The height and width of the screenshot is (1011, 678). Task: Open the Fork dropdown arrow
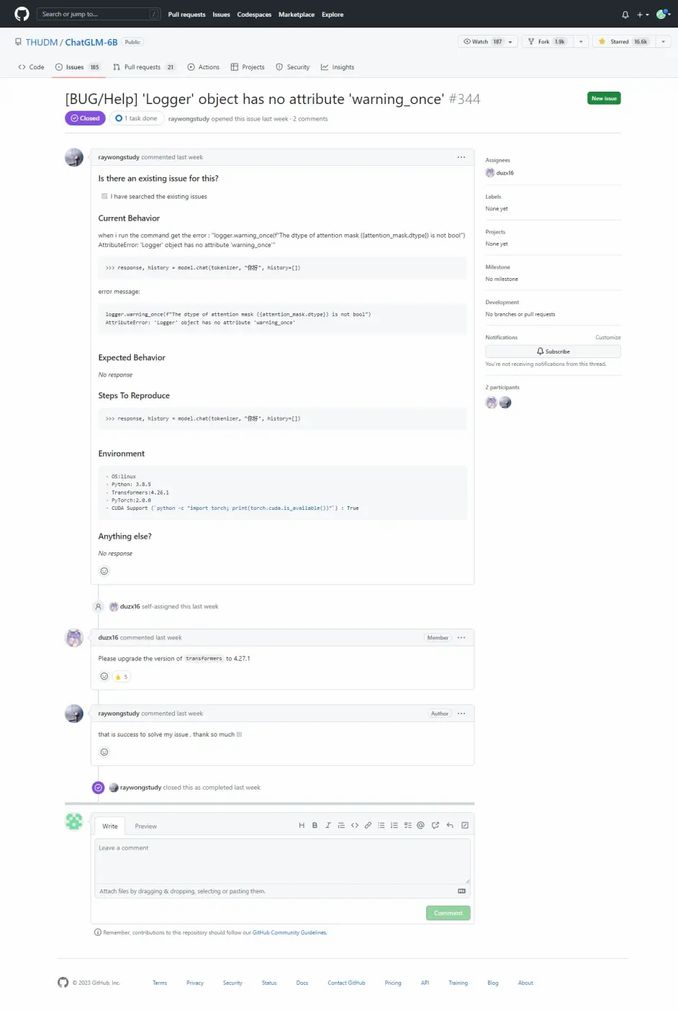(x=581, y=41)
